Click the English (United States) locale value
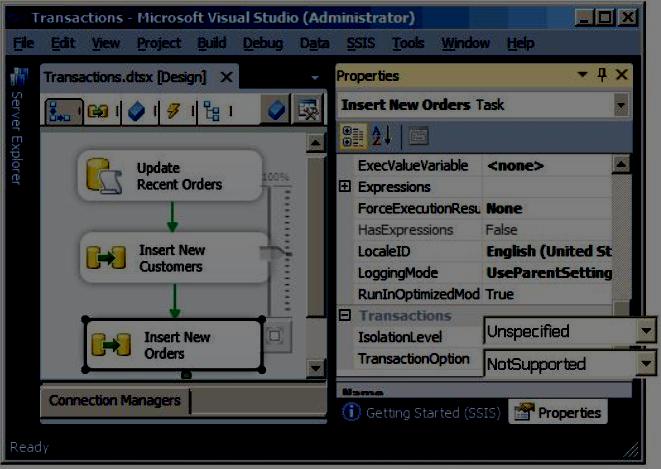 click(549, 252)
